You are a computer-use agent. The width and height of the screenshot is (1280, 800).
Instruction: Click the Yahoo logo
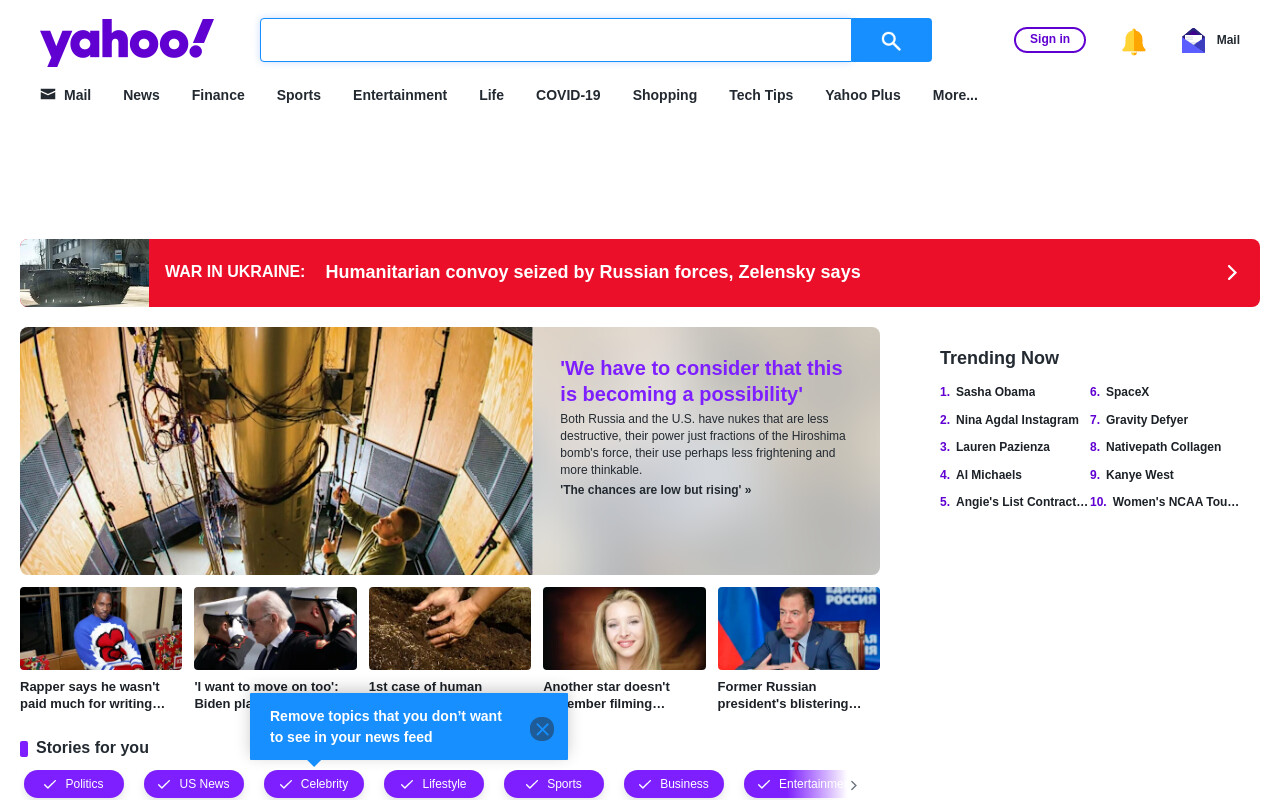127,42
